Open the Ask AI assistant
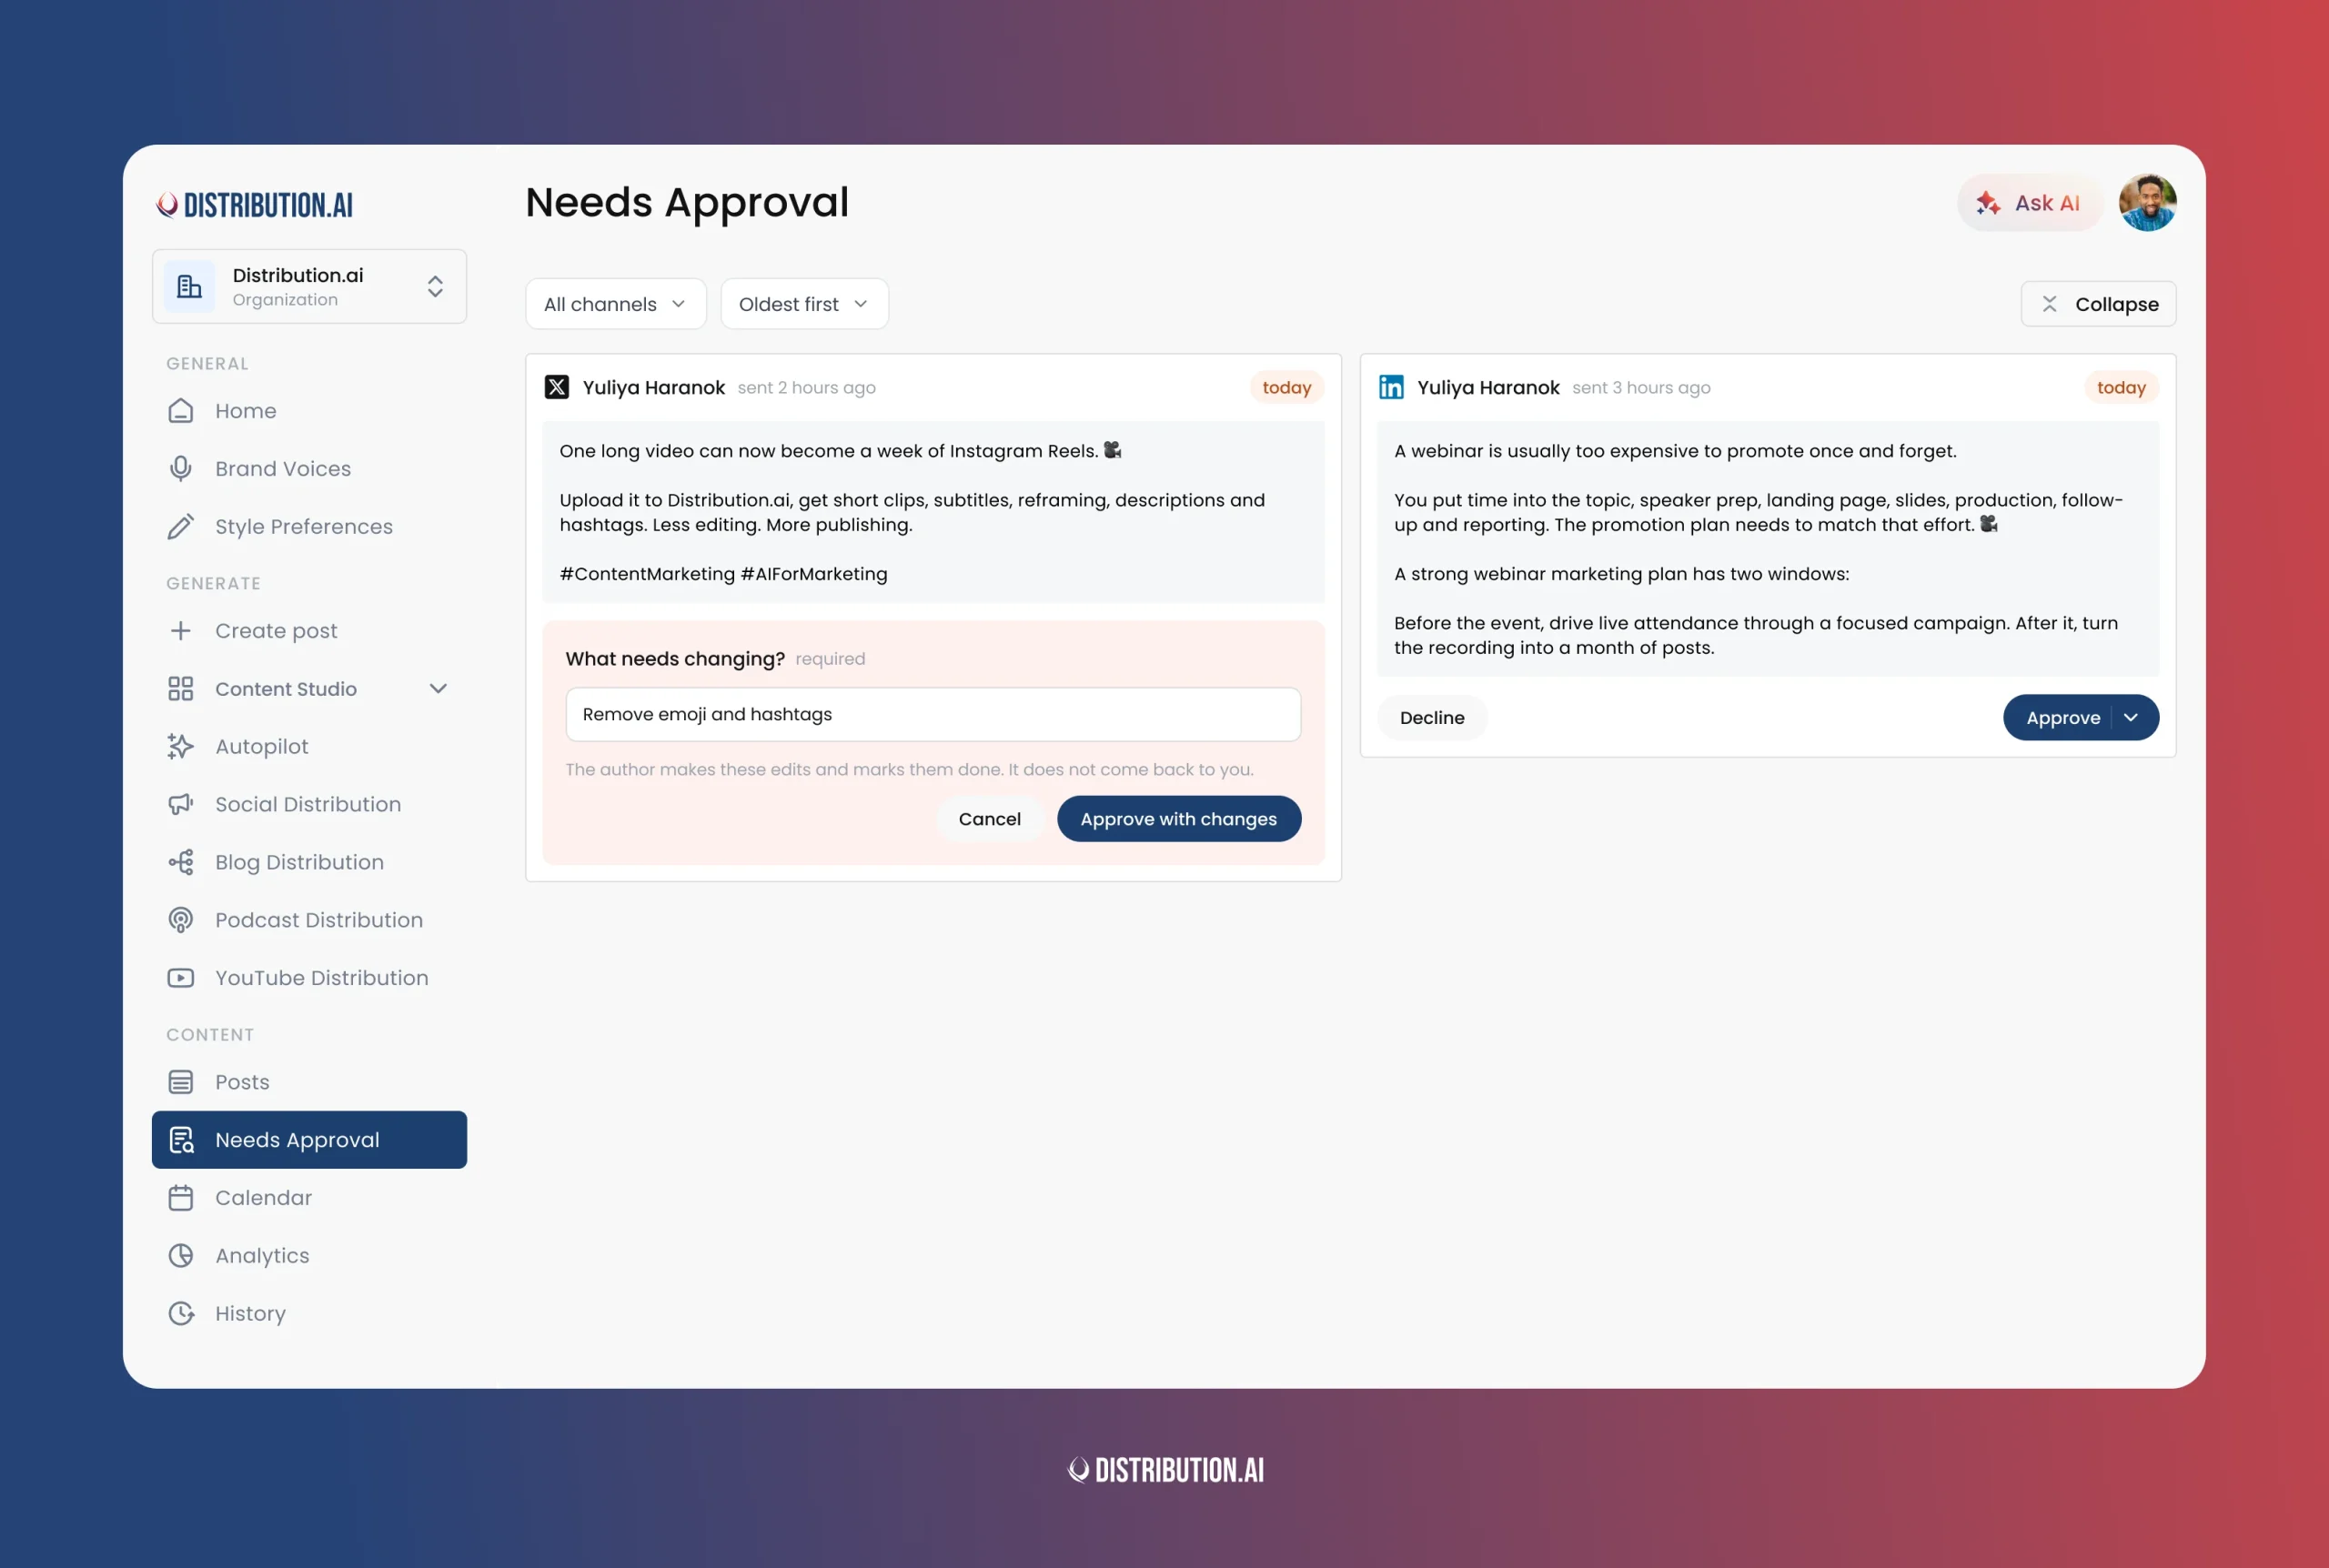 pyautogui.click(x=2030, y=203)
